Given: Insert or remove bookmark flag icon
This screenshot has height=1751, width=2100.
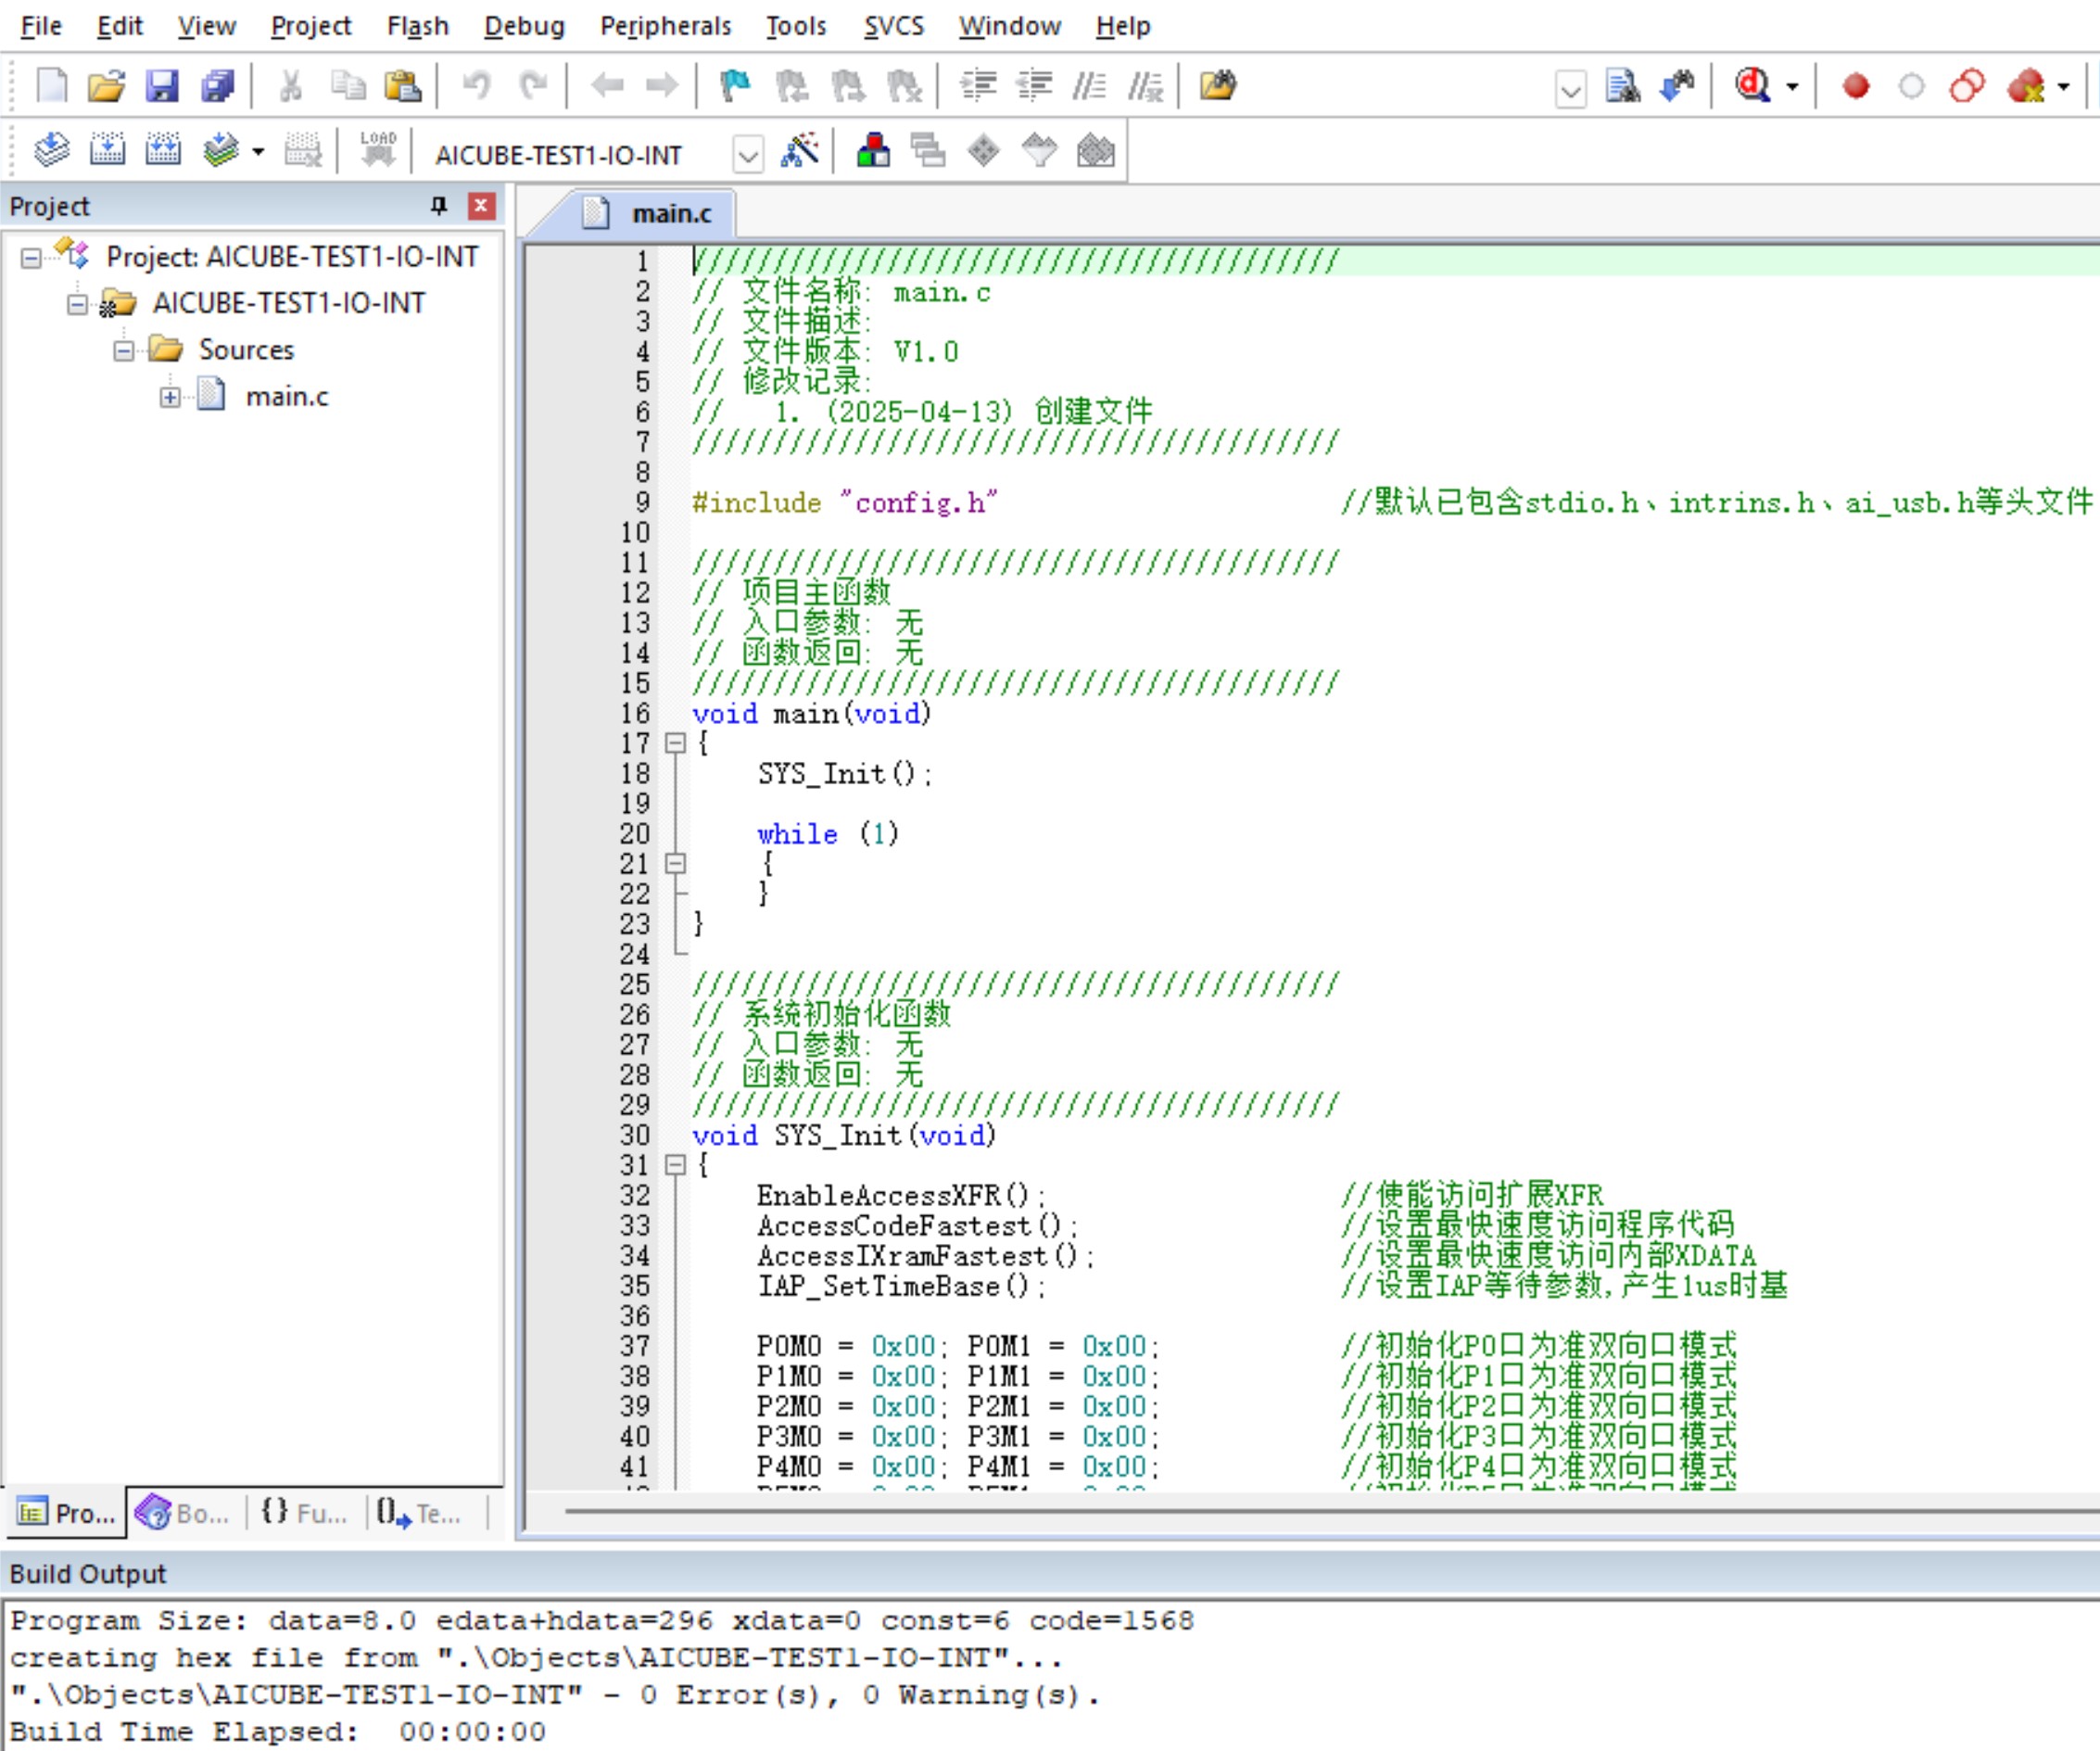Looking at the screenshot, I should click(735, 86).
